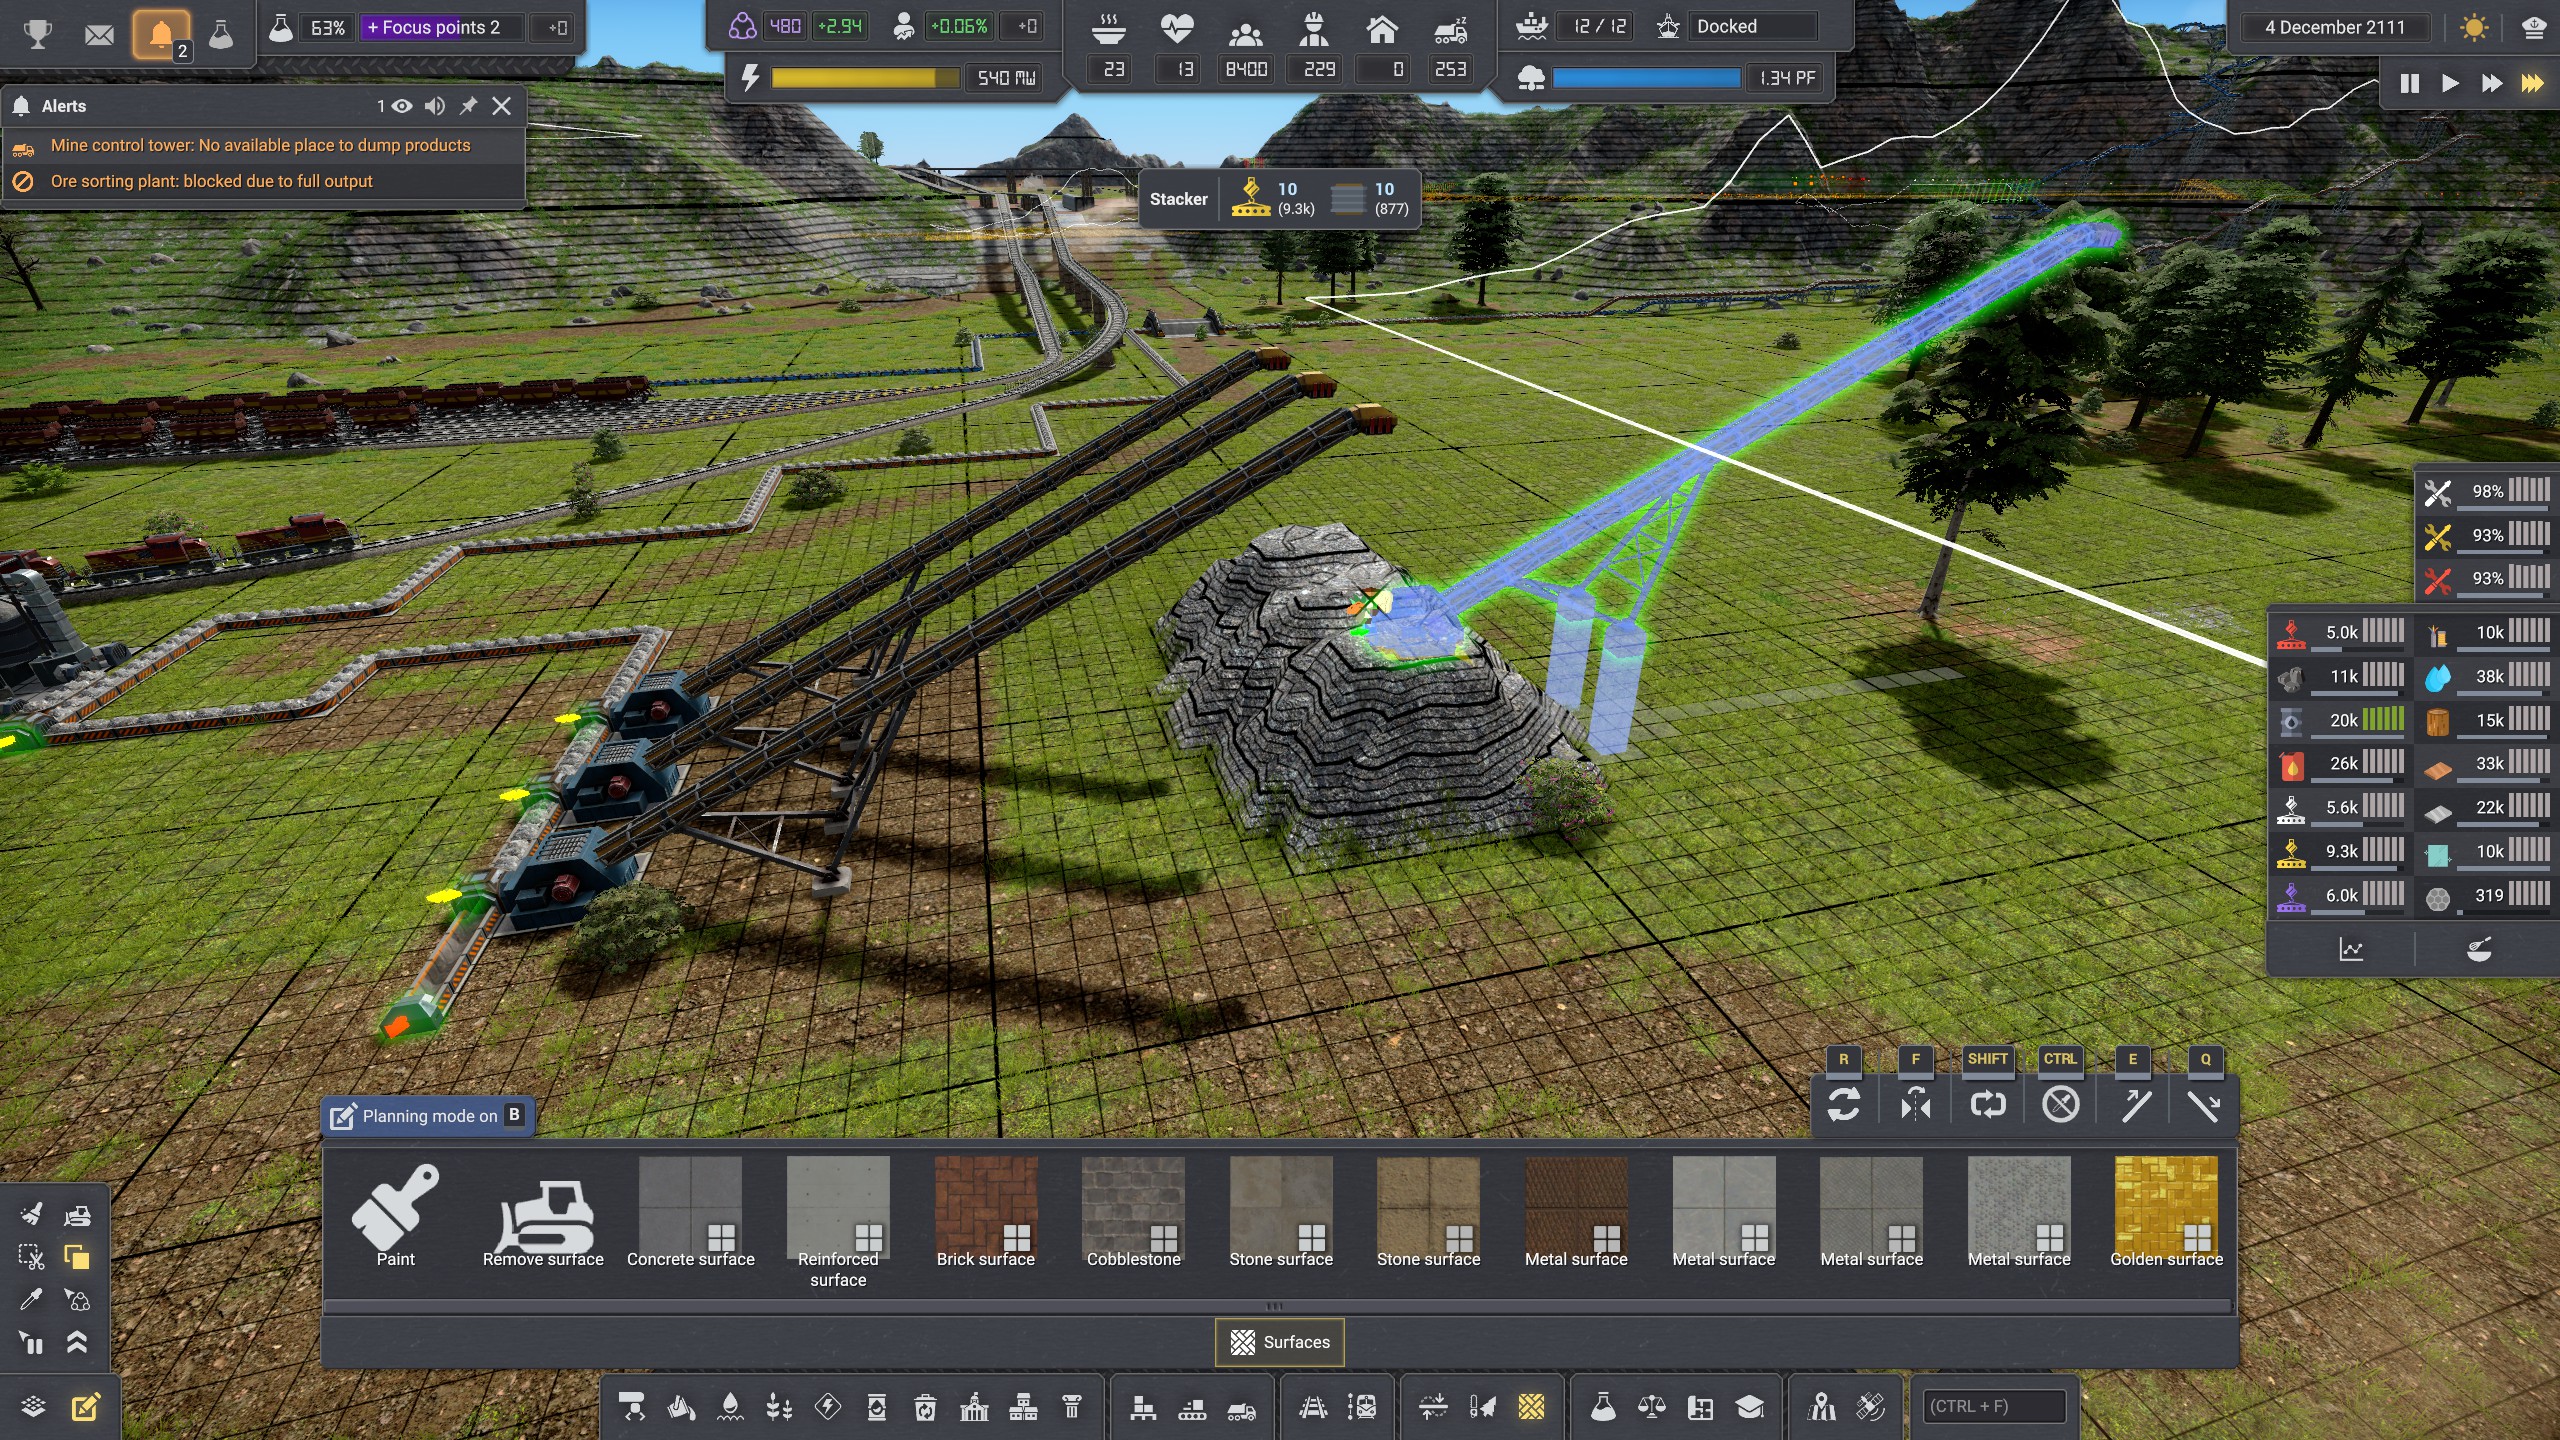The width and height of the screenshot is (2560, 1440).
Task: Open the rail tracks build category icon
Action: click(x=1313, y=1408)
